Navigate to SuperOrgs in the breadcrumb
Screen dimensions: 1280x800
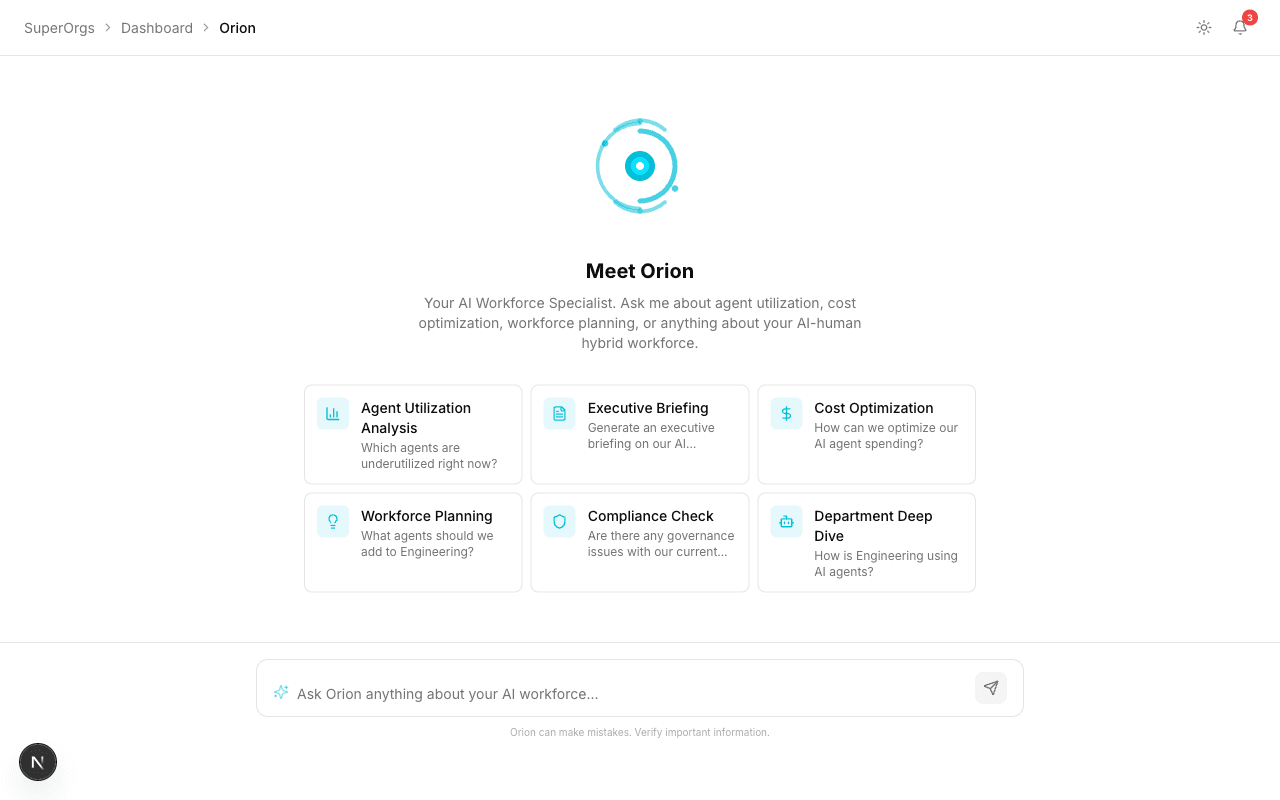[59, 27]
